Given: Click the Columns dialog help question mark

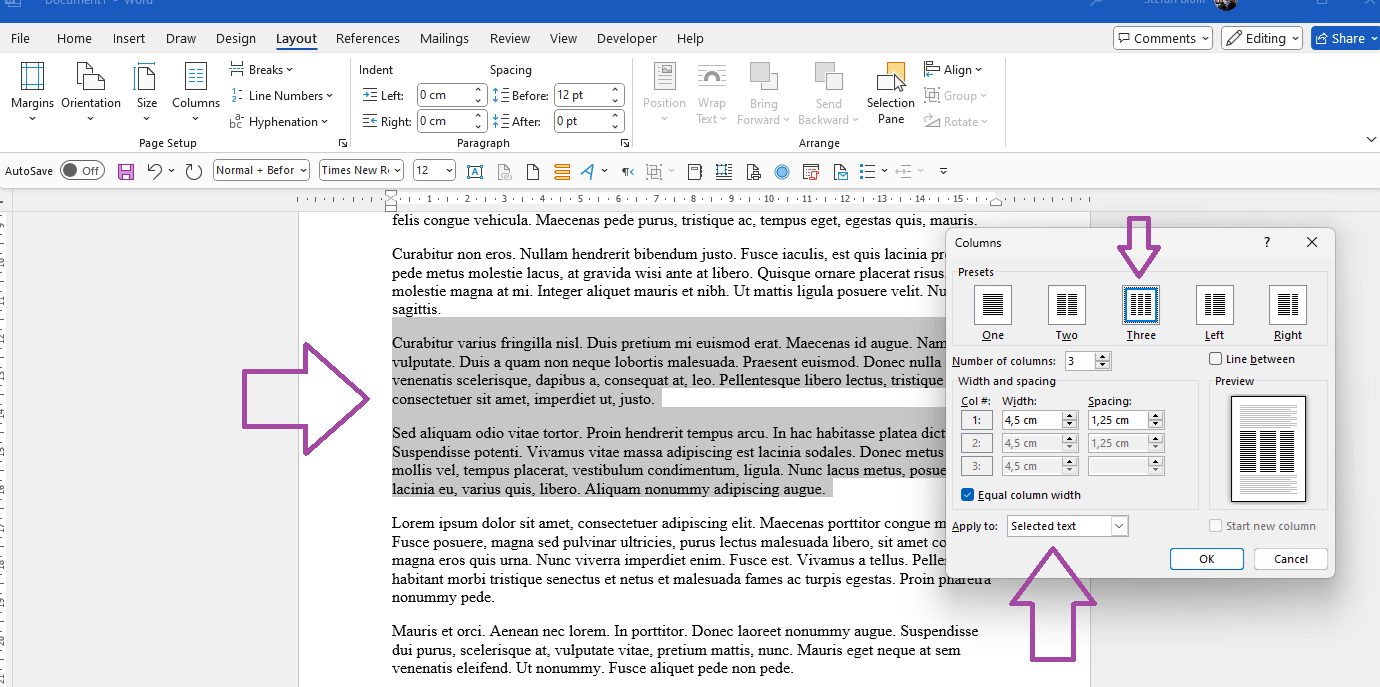Looking at the screenshot, I should click(x=1267, y=242).
